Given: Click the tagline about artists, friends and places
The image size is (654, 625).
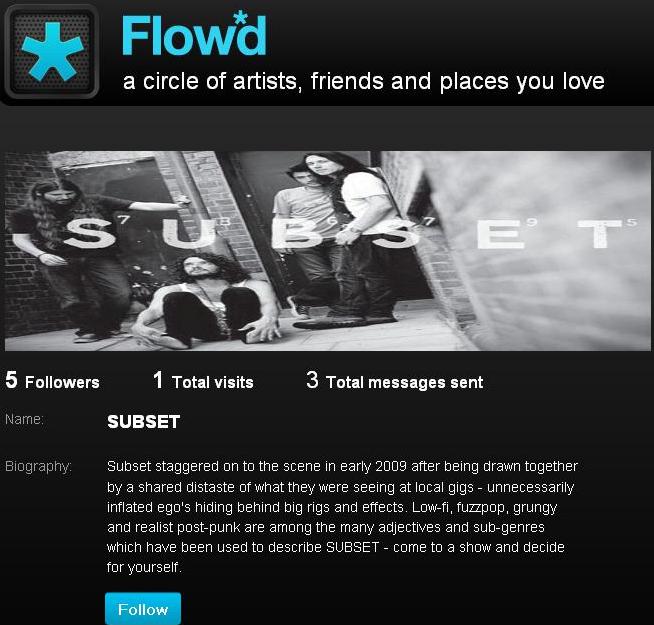Looking at the screenshot, I should tap(364, 81).
